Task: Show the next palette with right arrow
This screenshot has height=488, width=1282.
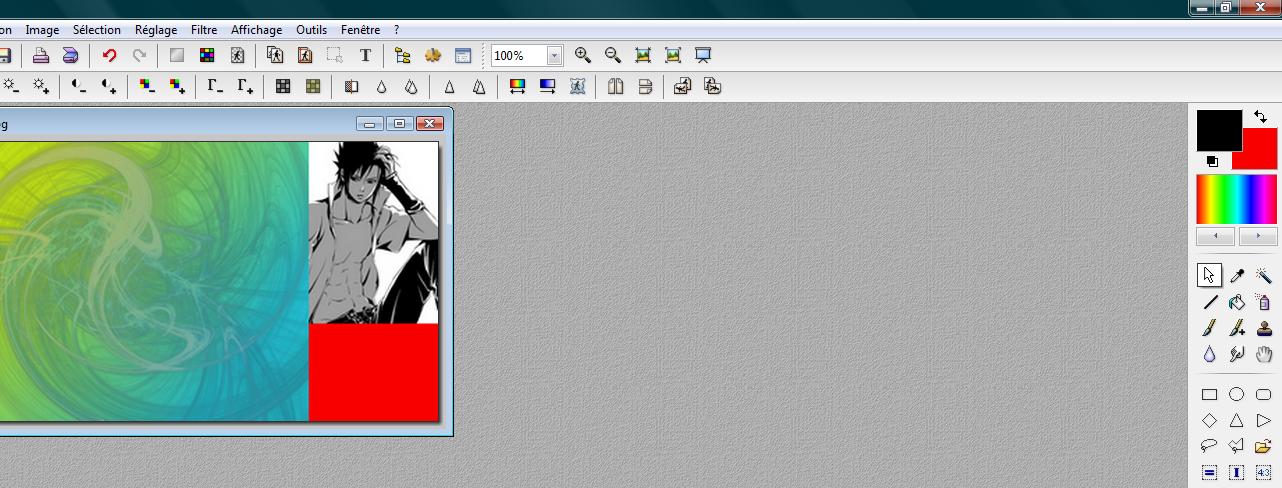Action: (1258, 237)
